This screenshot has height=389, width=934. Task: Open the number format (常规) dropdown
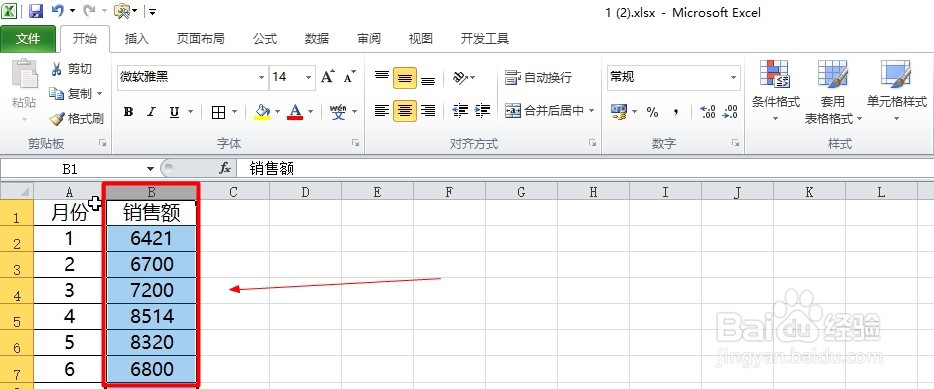pyautogui.click(x=733, y=77)
